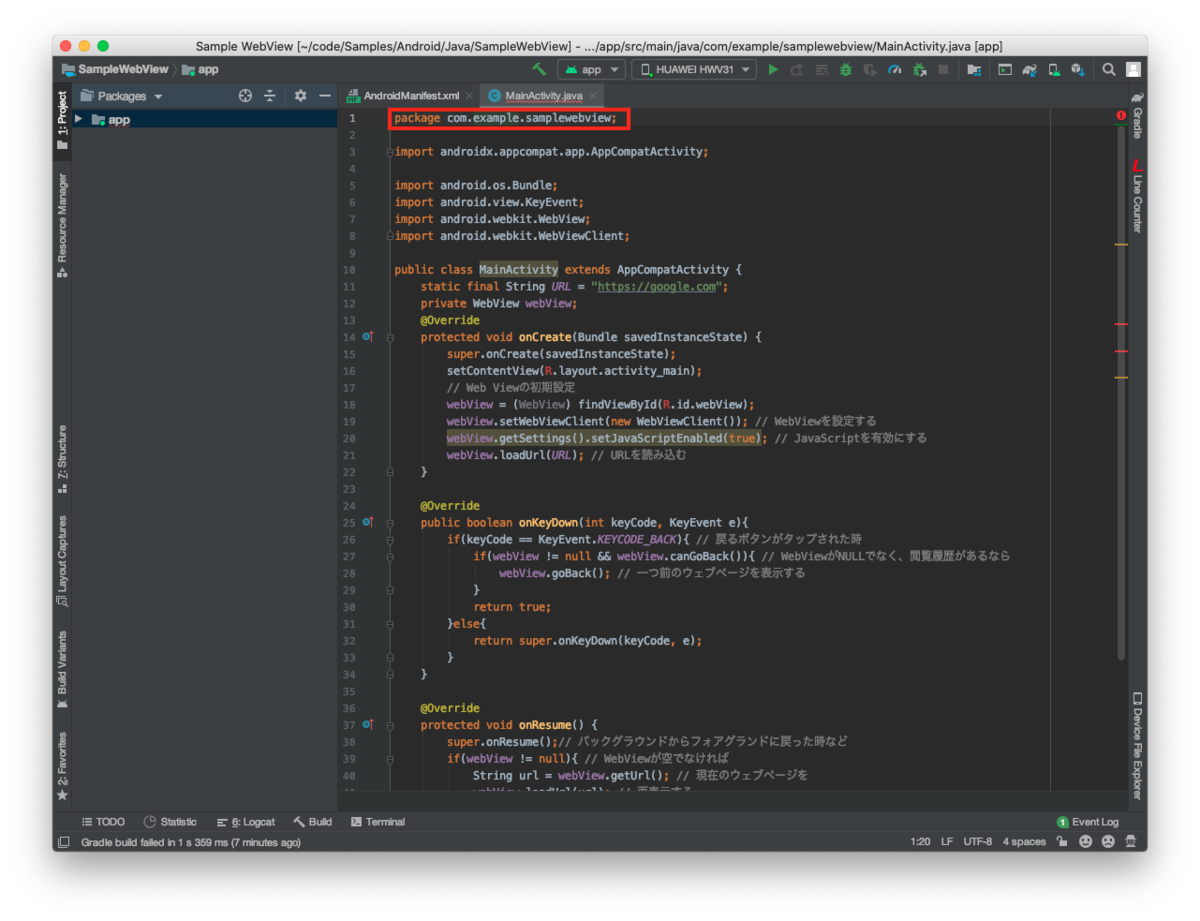This screenshot has height=921, width=1200.
Task: Click the https://google.com URL string
Action: click(x=658, y=286)
